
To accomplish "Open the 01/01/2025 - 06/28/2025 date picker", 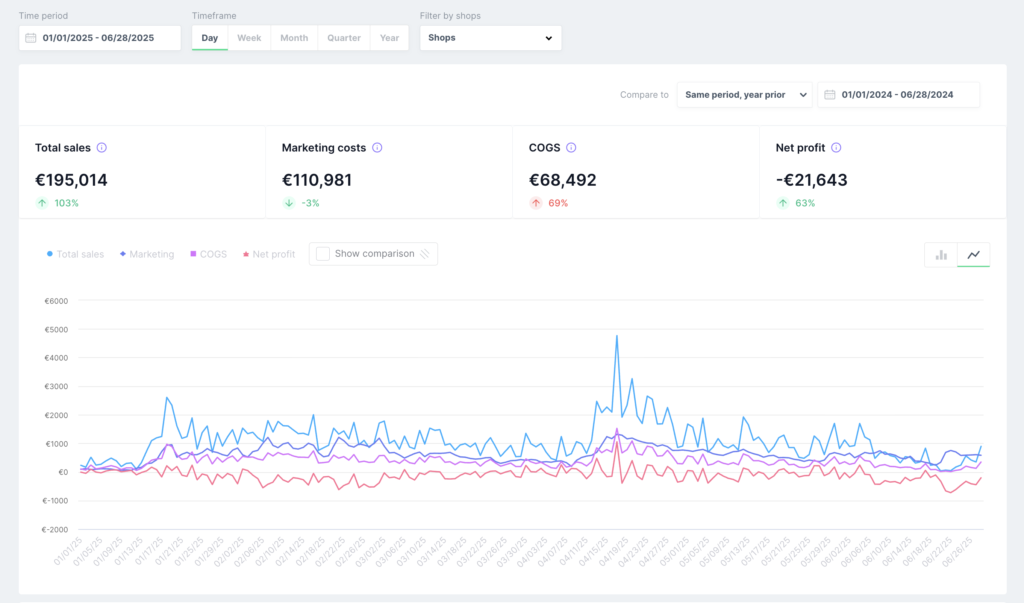I will coord(100,38).
